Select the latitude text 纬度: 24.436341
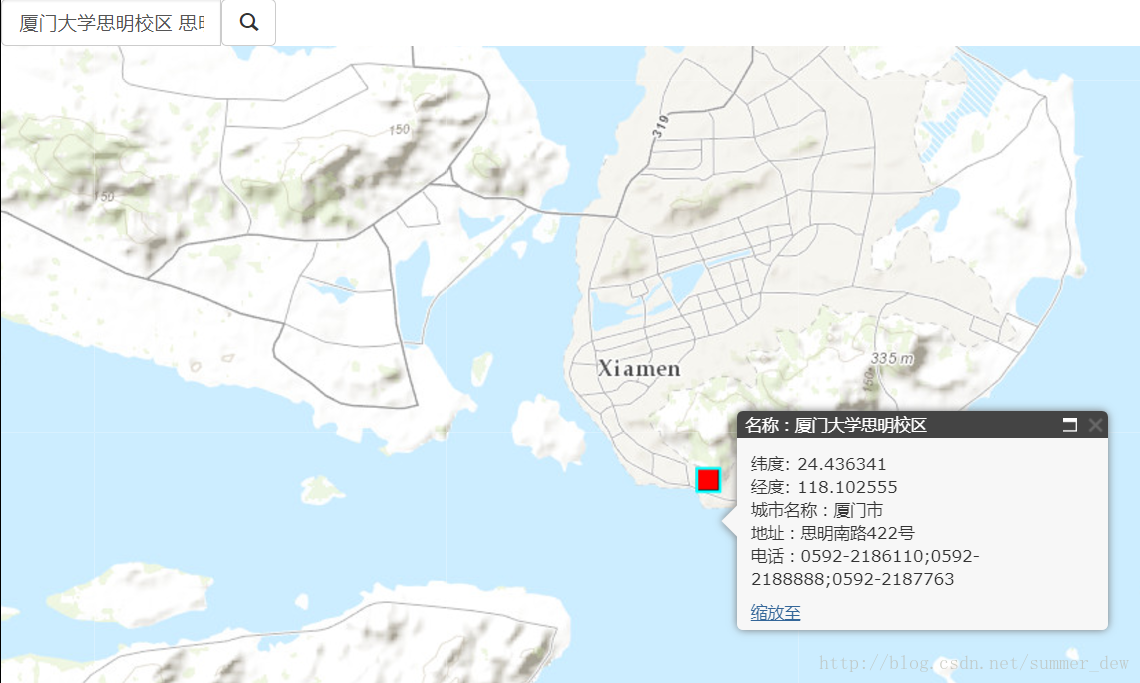This screenshot has height=683, width=1140. (x=818, y=464)
